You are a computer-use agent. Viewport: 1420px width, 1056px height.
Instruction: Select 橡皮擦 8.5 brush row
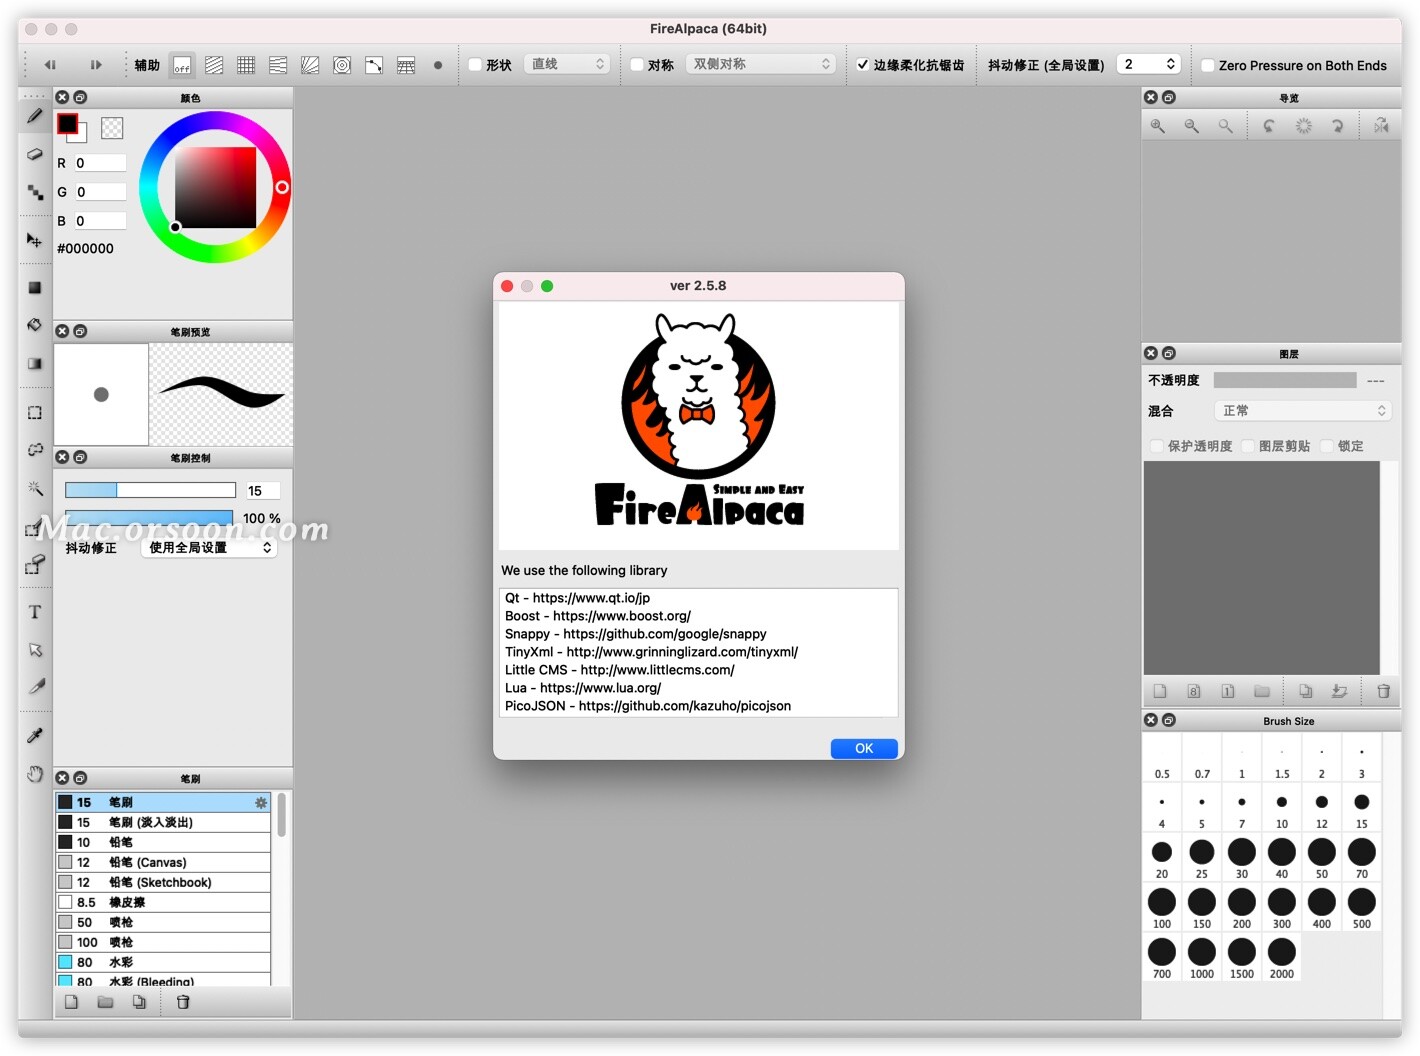pos(163,902)
